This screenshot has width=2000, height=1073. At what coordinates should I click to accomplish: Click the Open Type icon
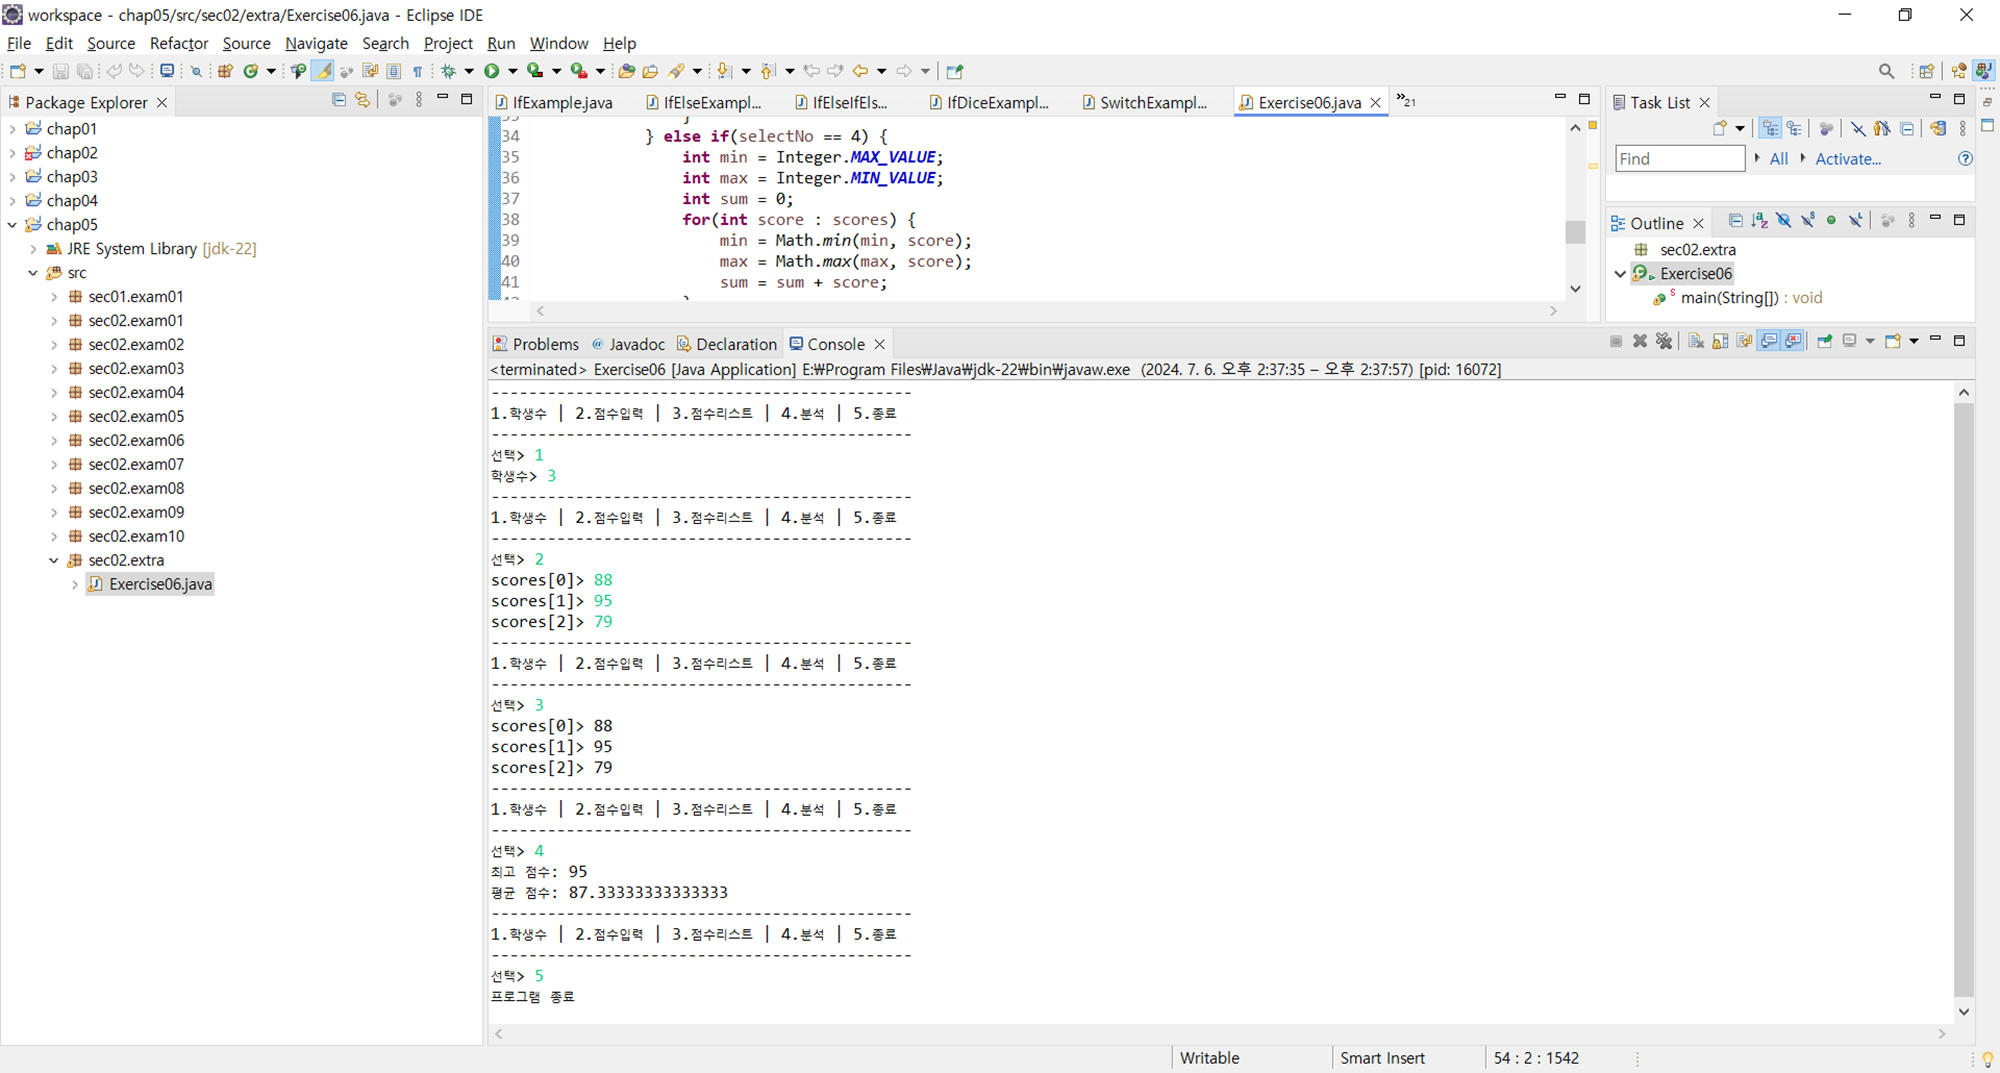(627, 71)
